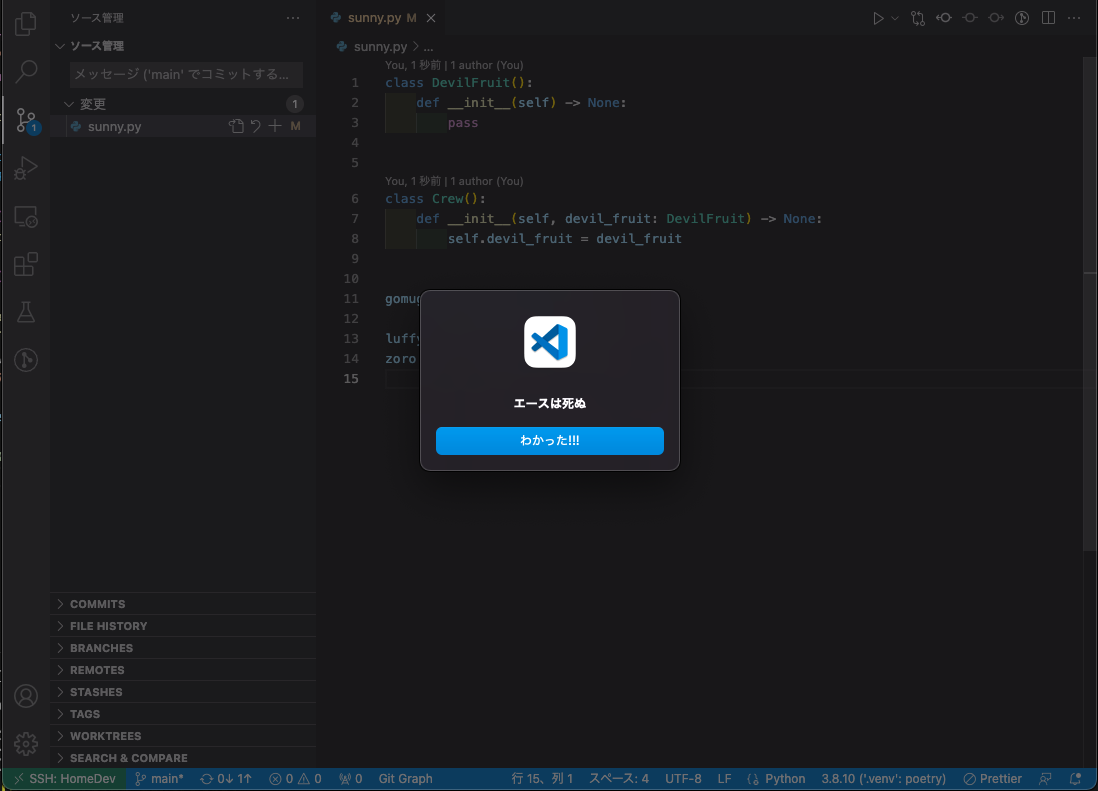Viewport: 1098px width, 791px height.
Task: Expand the WORKTREES section
Action: pyautogui.click(x=183, y=736)
